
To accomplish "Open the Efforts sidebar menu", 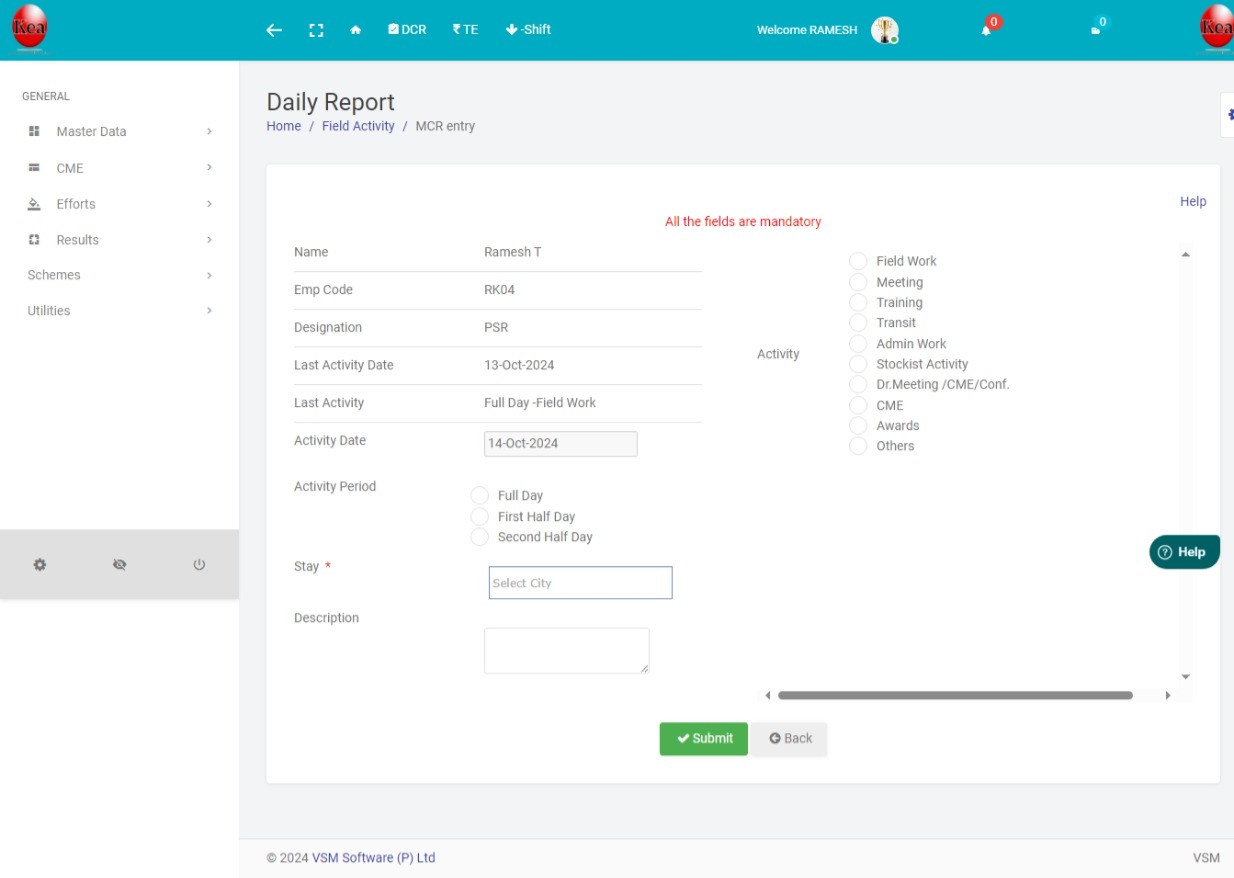I will click(x=76, y=203).
